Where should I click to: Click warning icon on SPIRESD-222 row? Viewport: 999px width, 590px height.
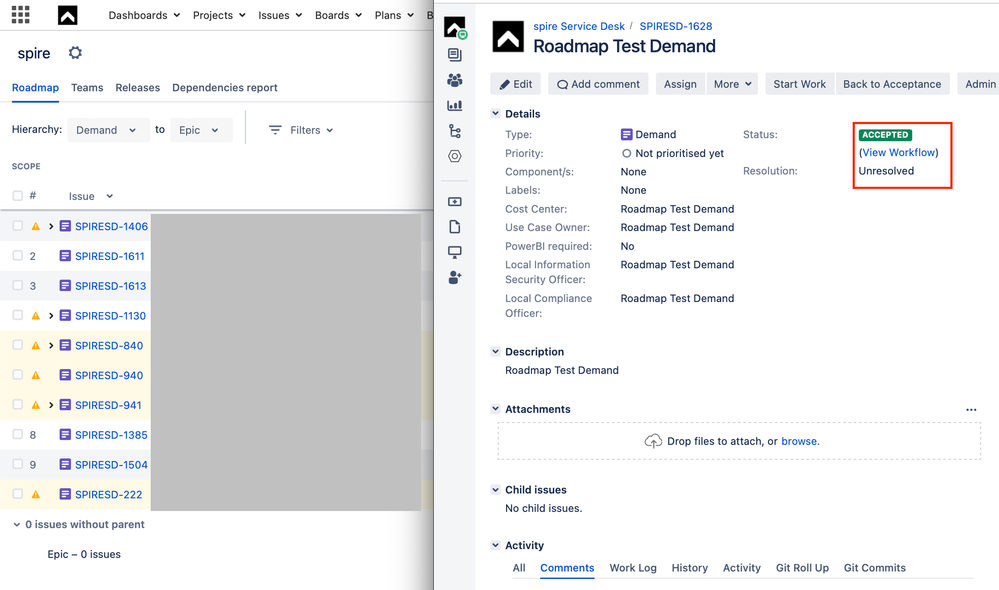coord(36,494)
